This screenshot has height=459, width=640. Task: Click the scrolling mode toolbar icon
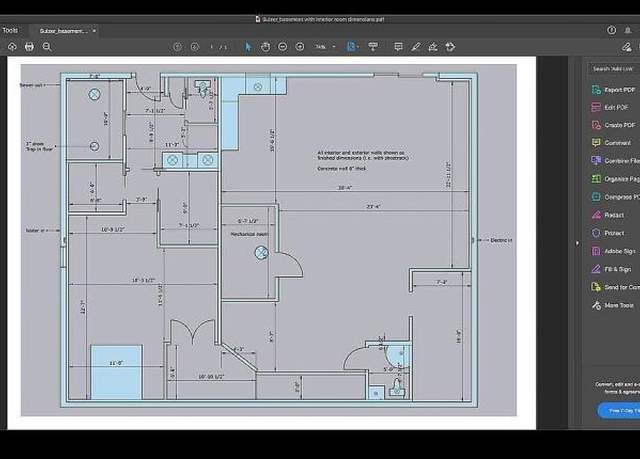coord(373,47)
